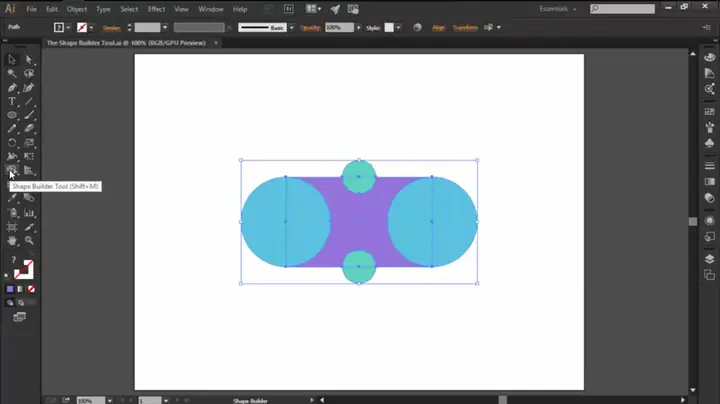The height and width of the screenshot is (404, 720).
Task: Set paint mode to Gradient
Action: [x=21, y=289]
